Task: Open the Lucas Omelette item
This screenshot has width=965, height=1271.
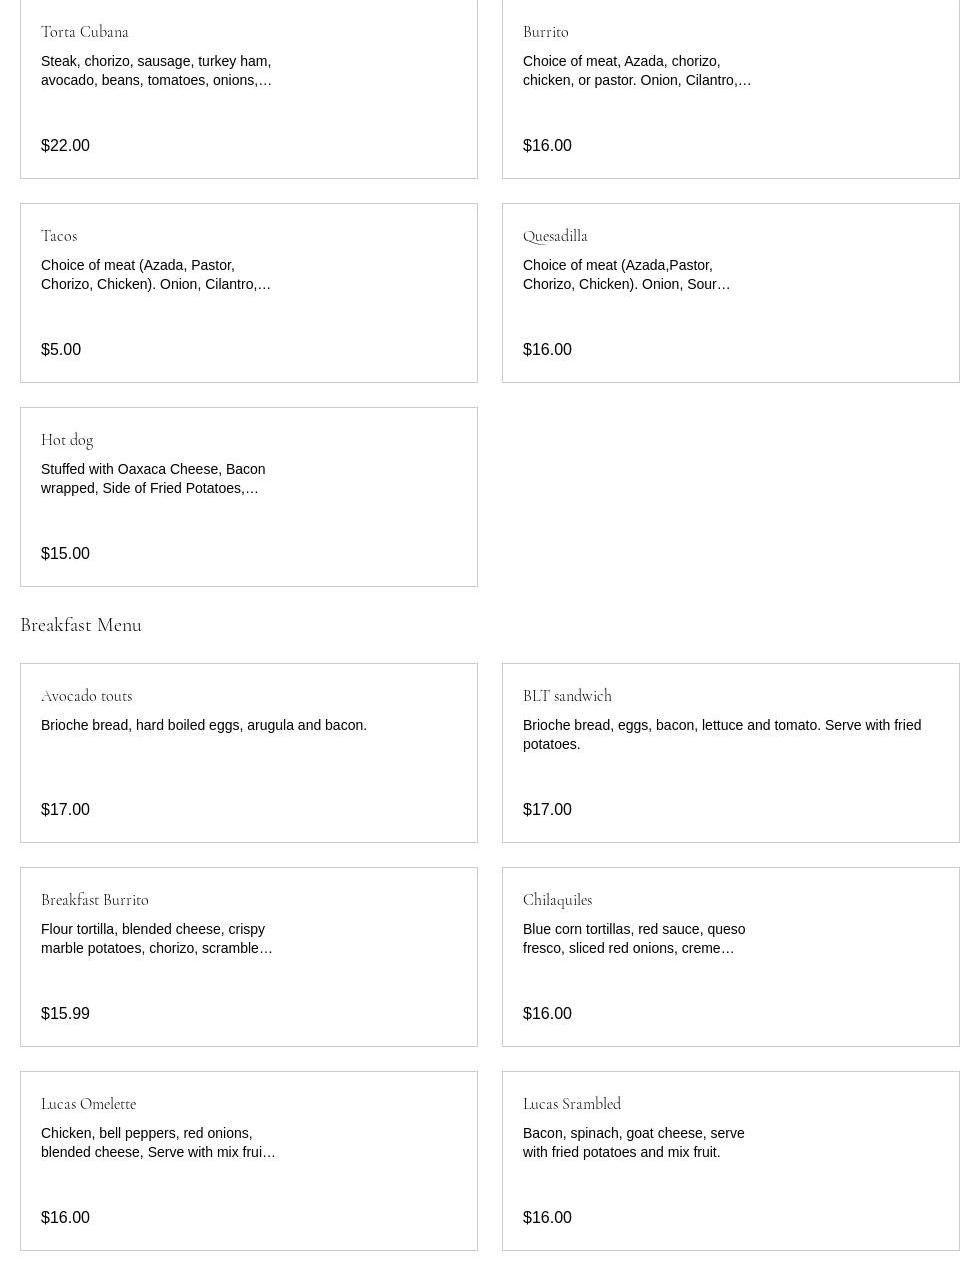Action: 88,1104
